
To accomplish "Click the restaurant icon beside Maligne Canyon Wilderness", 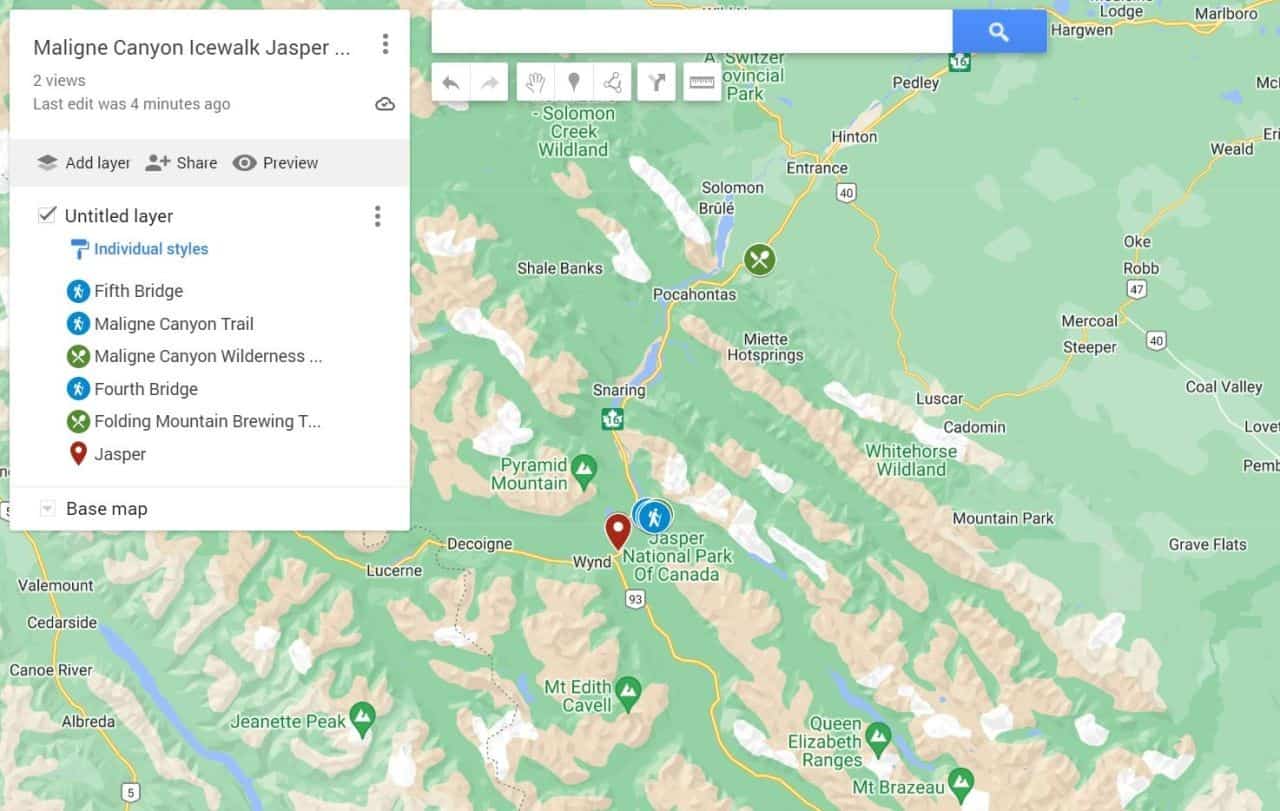I will [78, 356].
